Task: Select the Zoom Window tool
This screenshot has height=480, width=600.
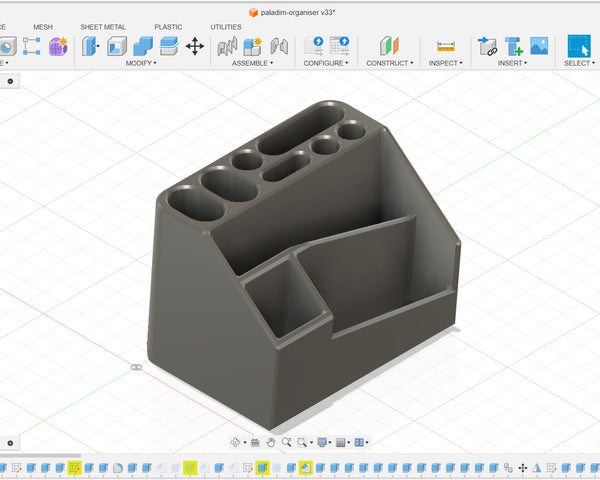Action: (x=302, y=442)
